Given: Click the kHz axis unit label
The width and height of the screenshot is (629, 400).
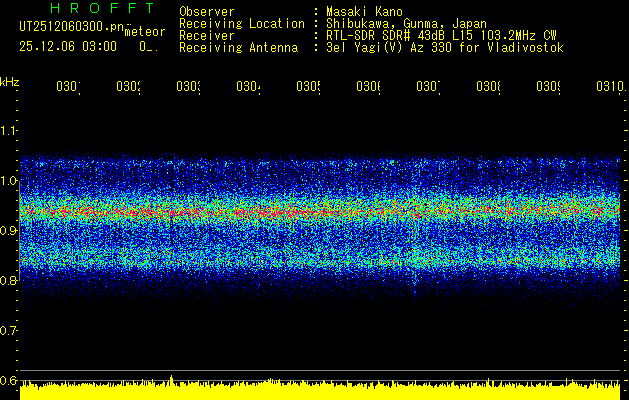Looking at the screenshot, I should [10, 82].
